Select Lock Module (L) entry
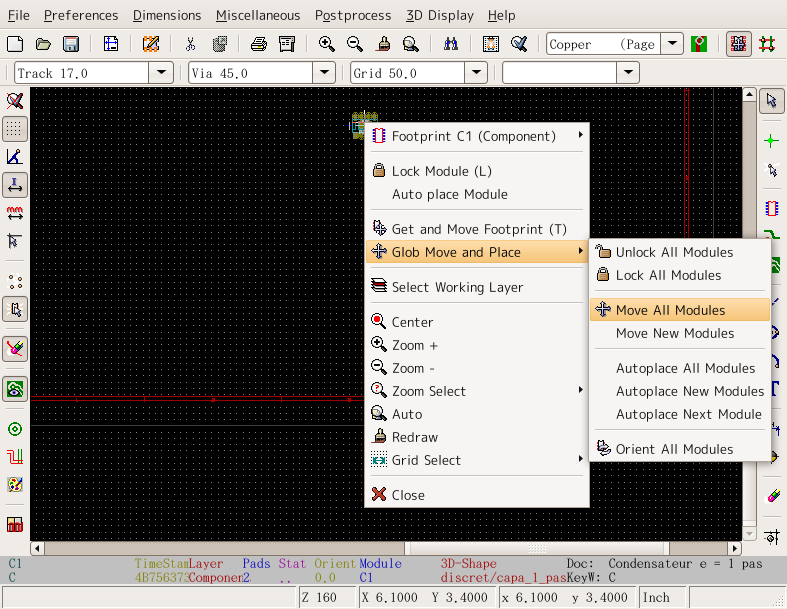The image size is (787, 609). click(441, 171)
